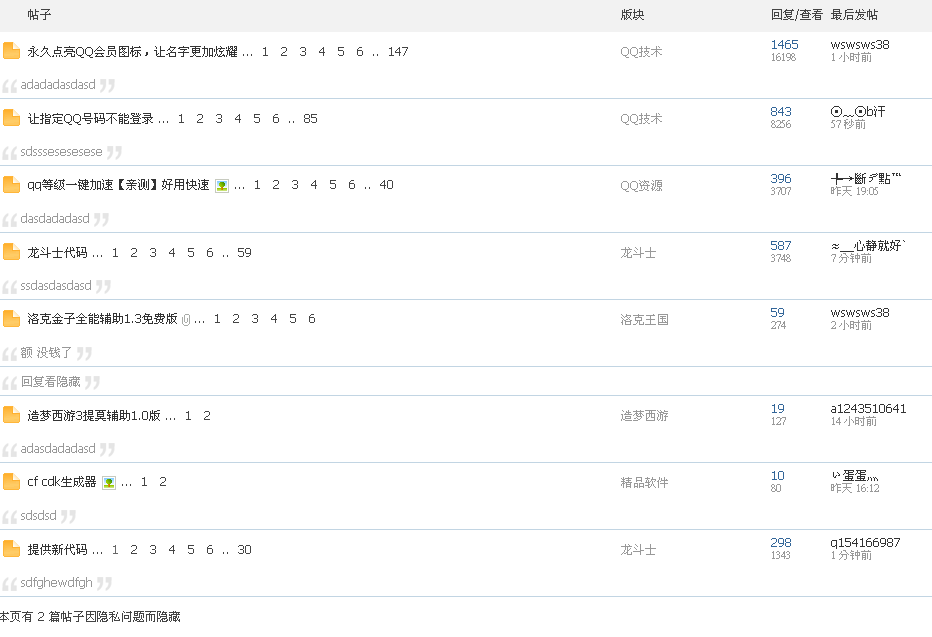
Task: Open 龙斗士 board in 龙斗士代码 row
Action: 638,253
